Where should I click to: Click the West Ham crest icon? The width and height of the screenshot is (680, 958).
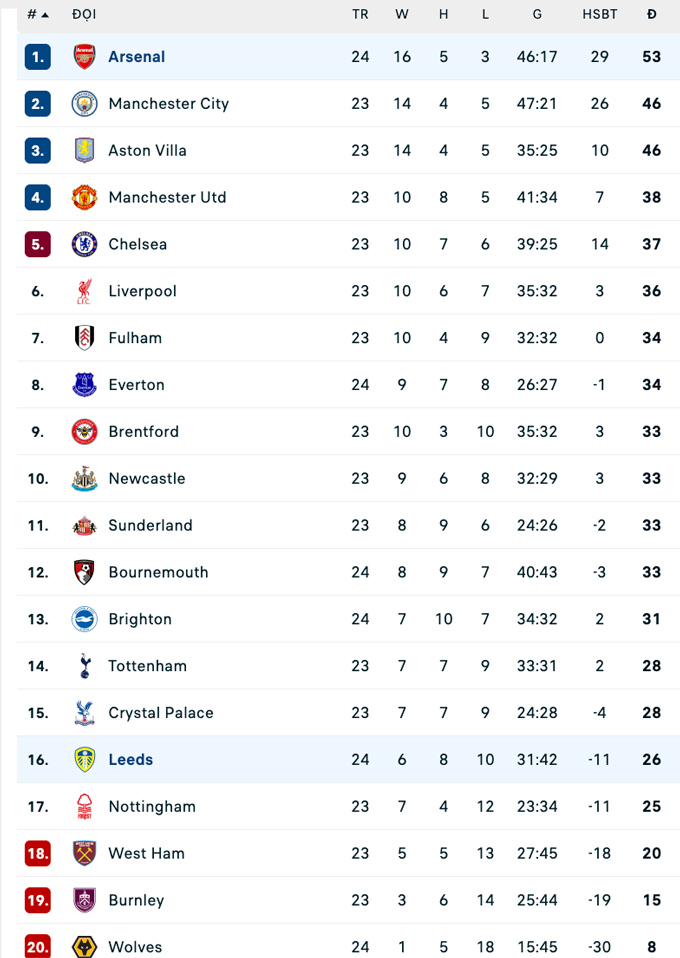(85, 853)
